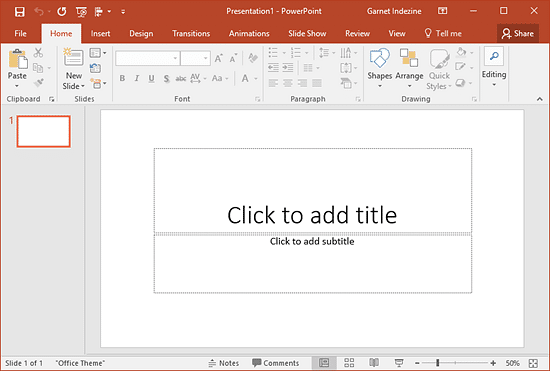Viewport: 550px width, 371px height.
Task: Expand the Paste options arrow
Action: (x=17, y=86)
